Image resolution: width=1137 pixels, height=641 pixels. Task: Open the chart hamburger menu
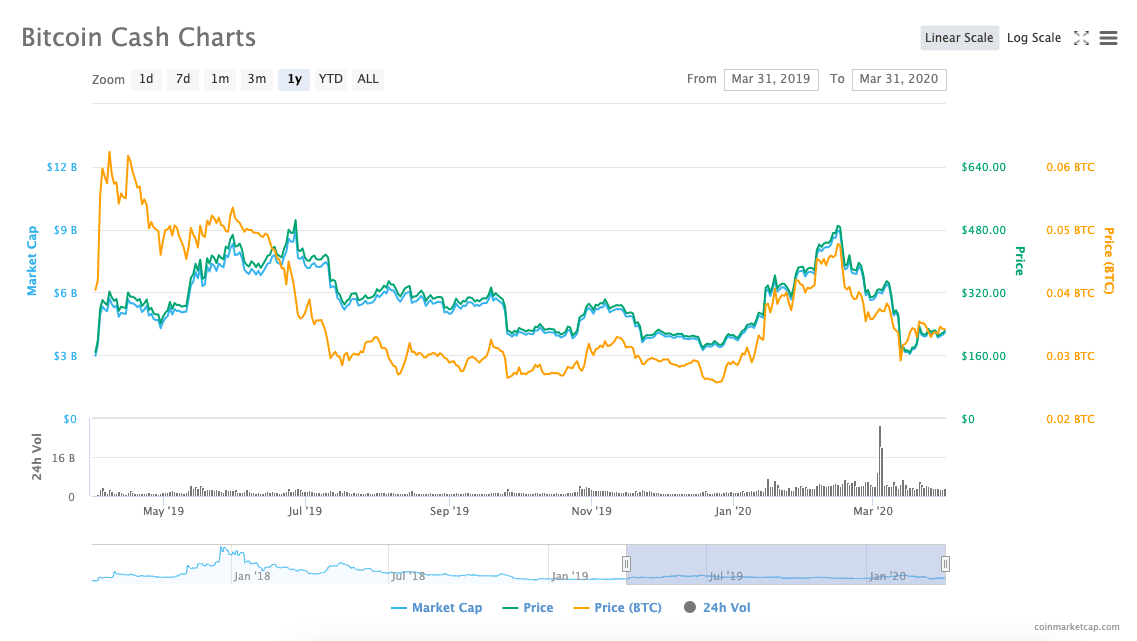(1108, 38)
